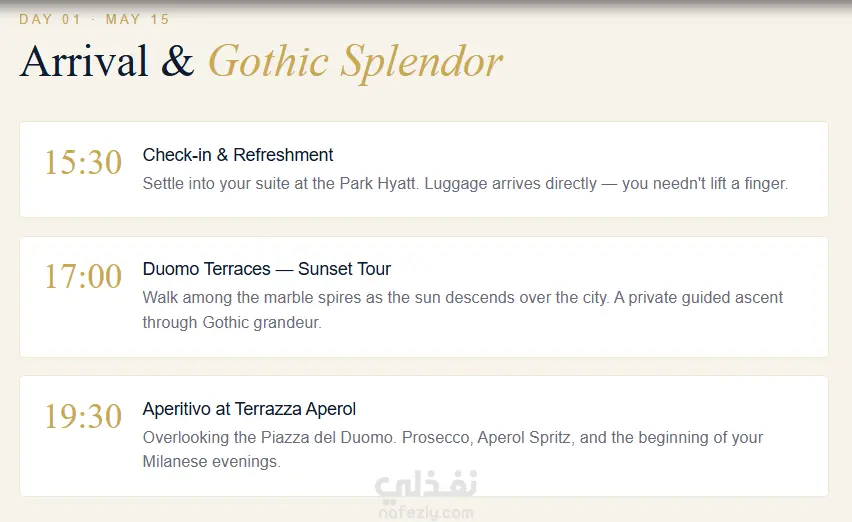The image size is (852, 522).
Task: Click the 19:30 time label
Action: tap(83, 417)
